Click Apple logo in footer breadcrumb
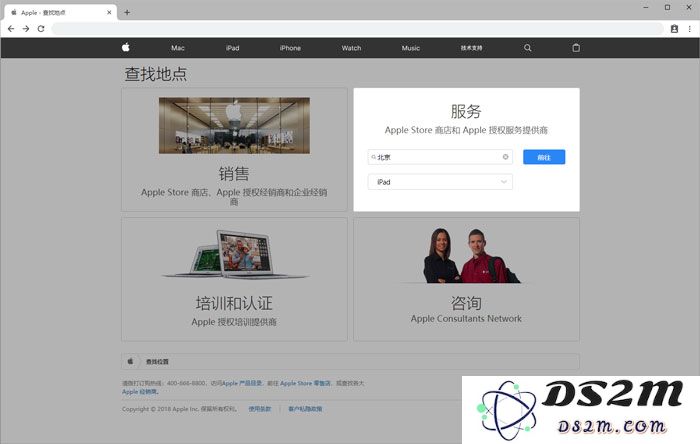This screenshot has width=700, height=444. 130,361
